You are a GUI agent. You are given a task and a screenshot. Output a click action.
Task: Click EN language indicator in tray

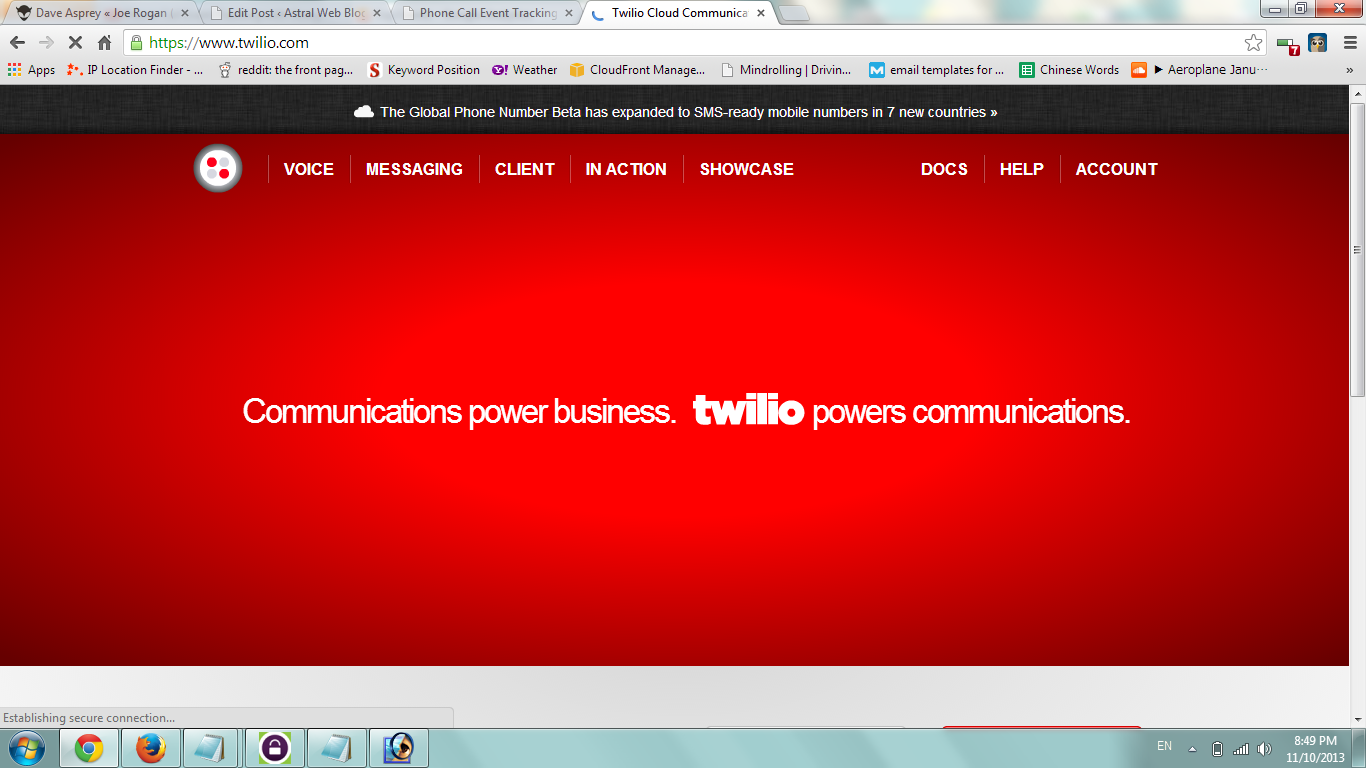(1164, 746)
